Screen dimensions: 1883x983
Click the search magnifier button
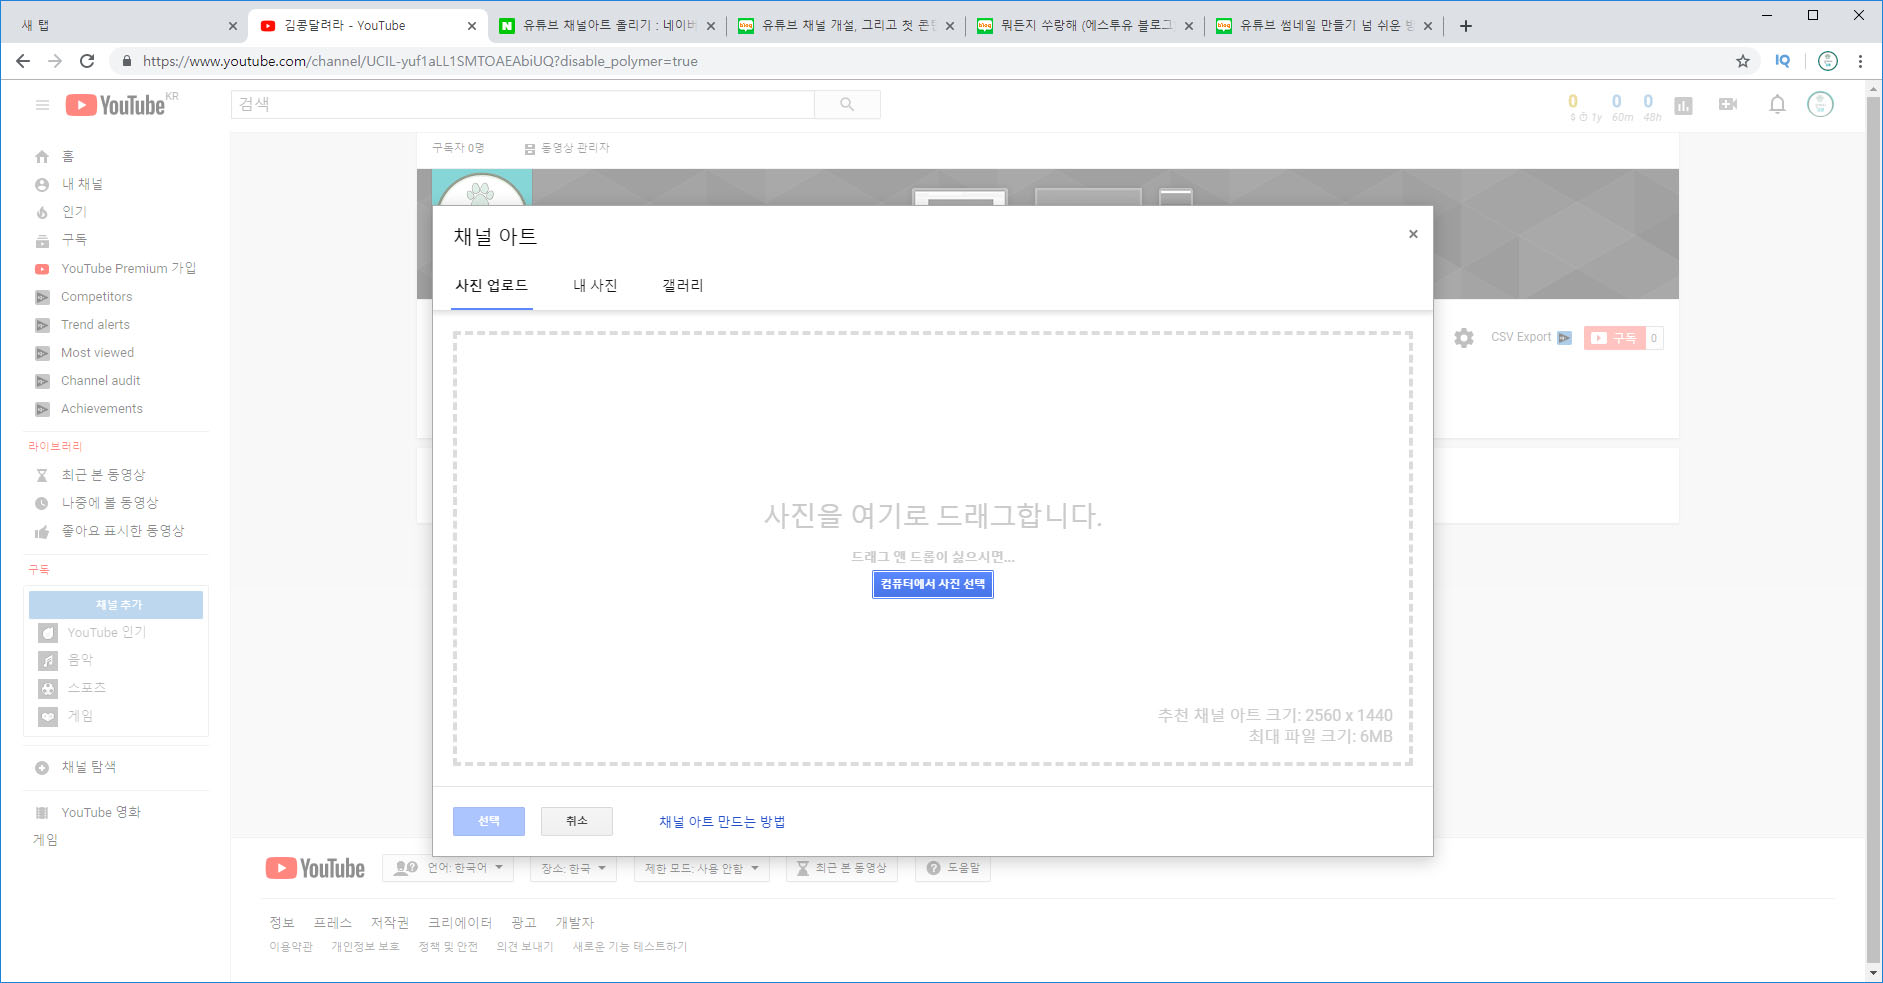coord(847,104)
